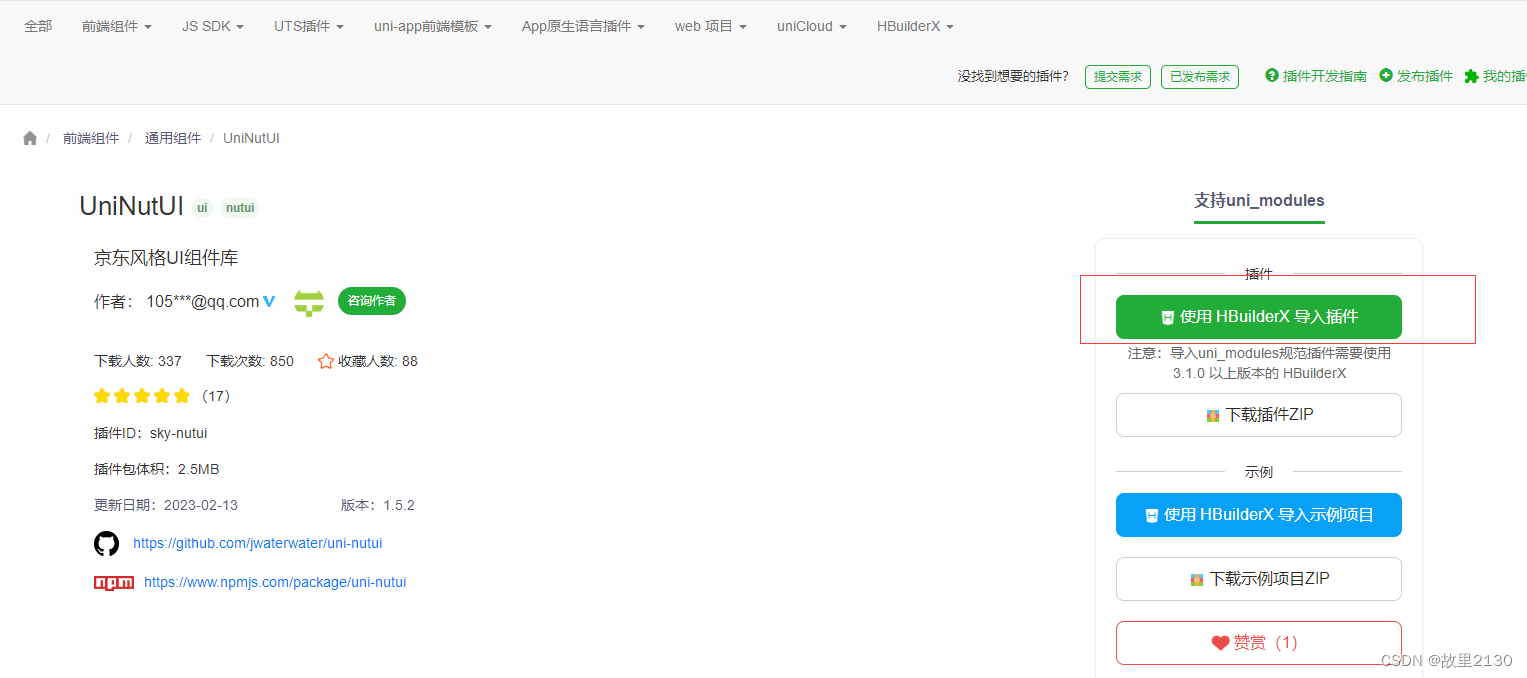1527x678 pixels.
Task: Expand the HBuilderX dropdown menu
Action: (915, 26)
